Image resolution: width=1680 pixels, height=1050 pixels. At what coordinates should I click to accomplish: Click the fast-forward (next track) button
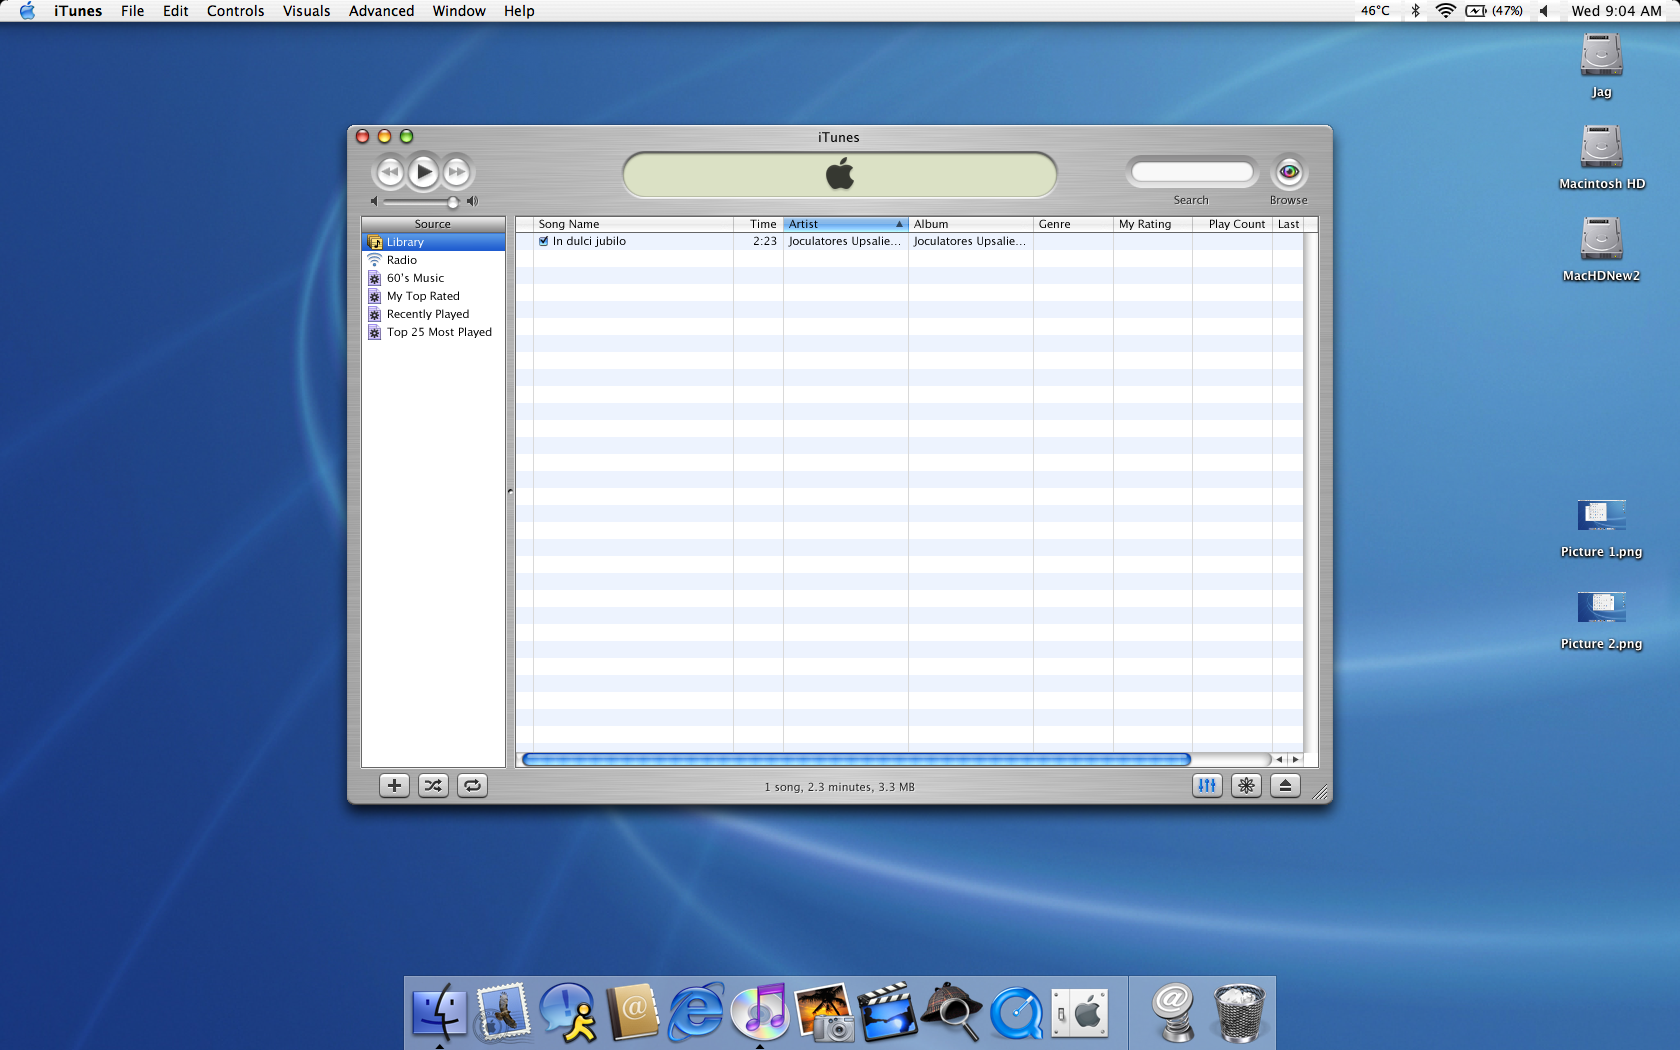click(x=457, y=172)
